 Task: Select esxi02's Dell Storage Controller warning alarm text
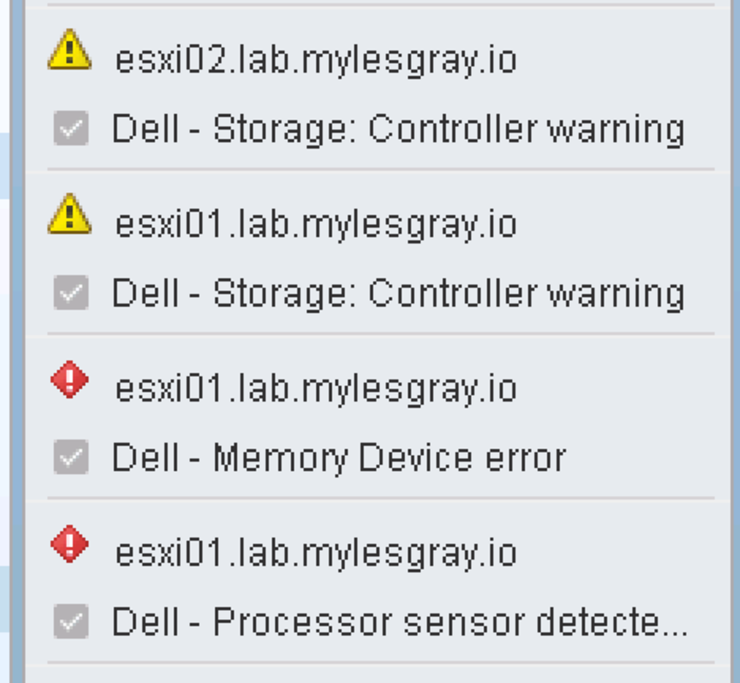398,130
